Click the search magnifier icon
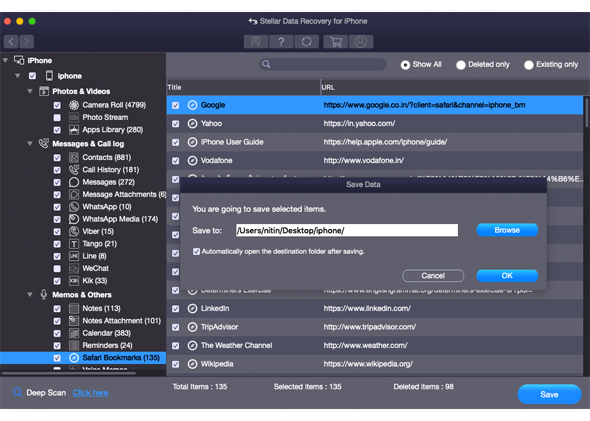This screenshot has width=590, height=421. click(x=266, y=64)
